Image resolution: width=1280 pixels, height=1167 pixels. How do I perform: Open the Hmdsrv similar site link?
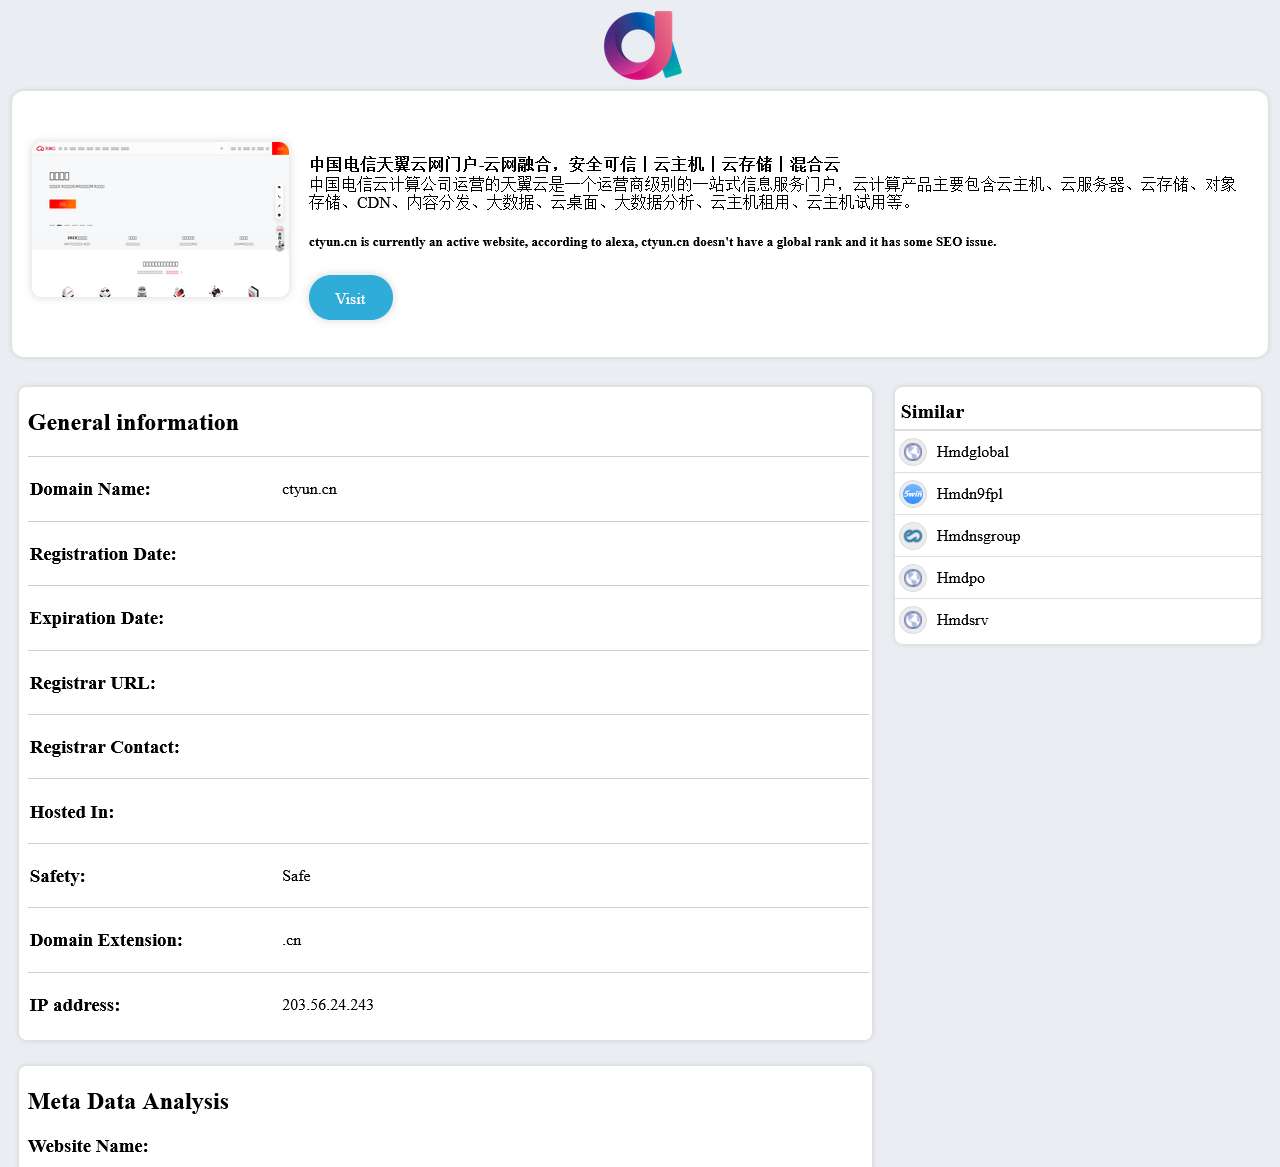coord(962,620)
